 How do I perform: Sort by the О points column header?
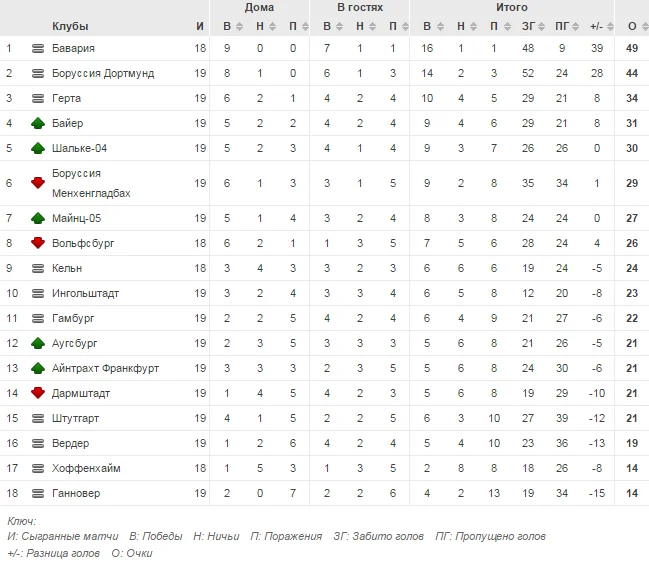(632, 26)
